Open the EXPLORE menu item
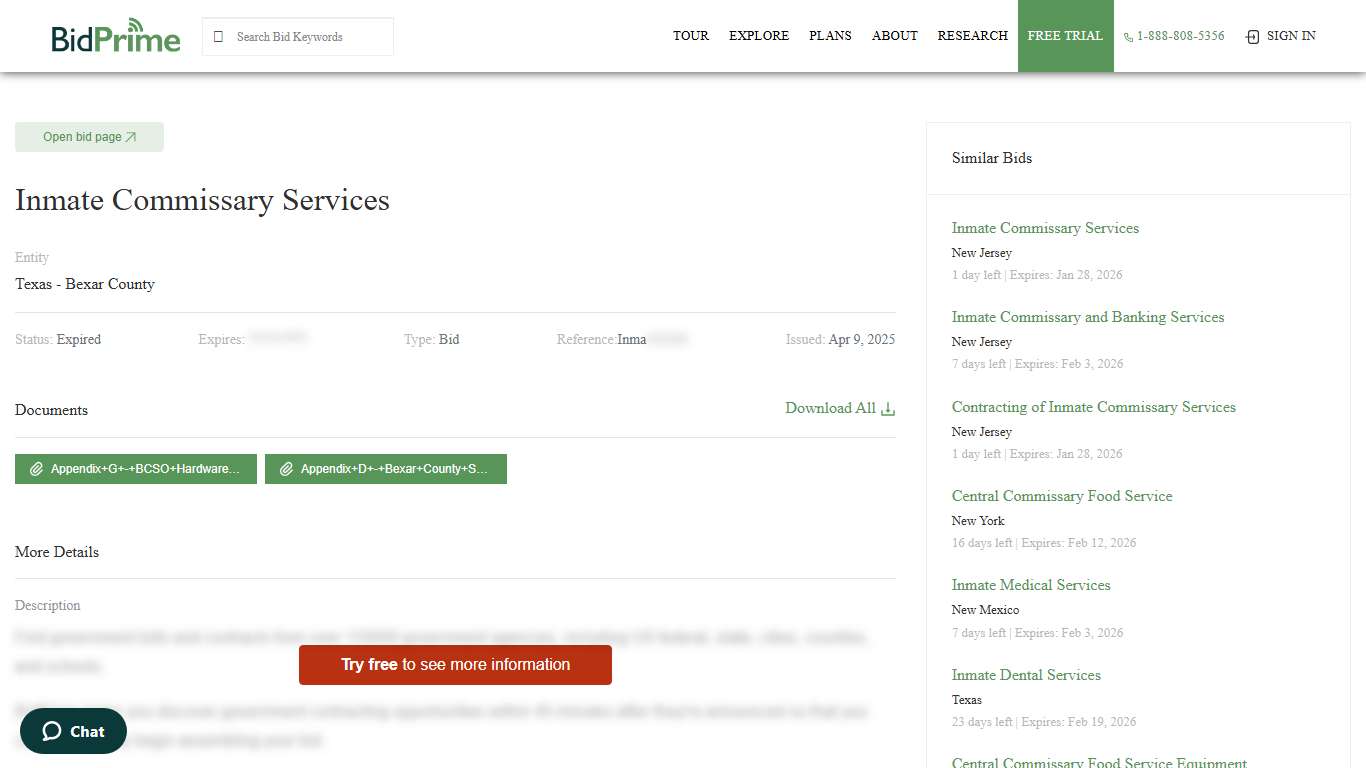This screenshot has width=1366, height=768. click(x=759, y=36)
